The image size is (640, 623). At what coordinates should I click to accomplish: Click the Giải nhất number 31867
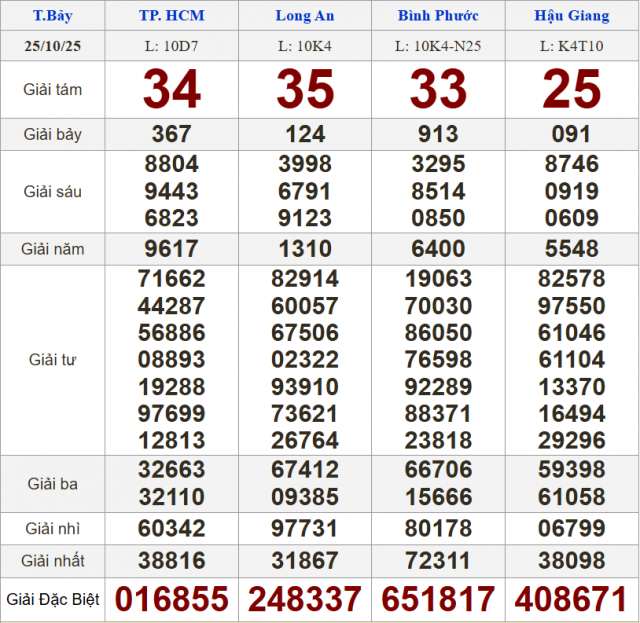[x=305, y=562]
